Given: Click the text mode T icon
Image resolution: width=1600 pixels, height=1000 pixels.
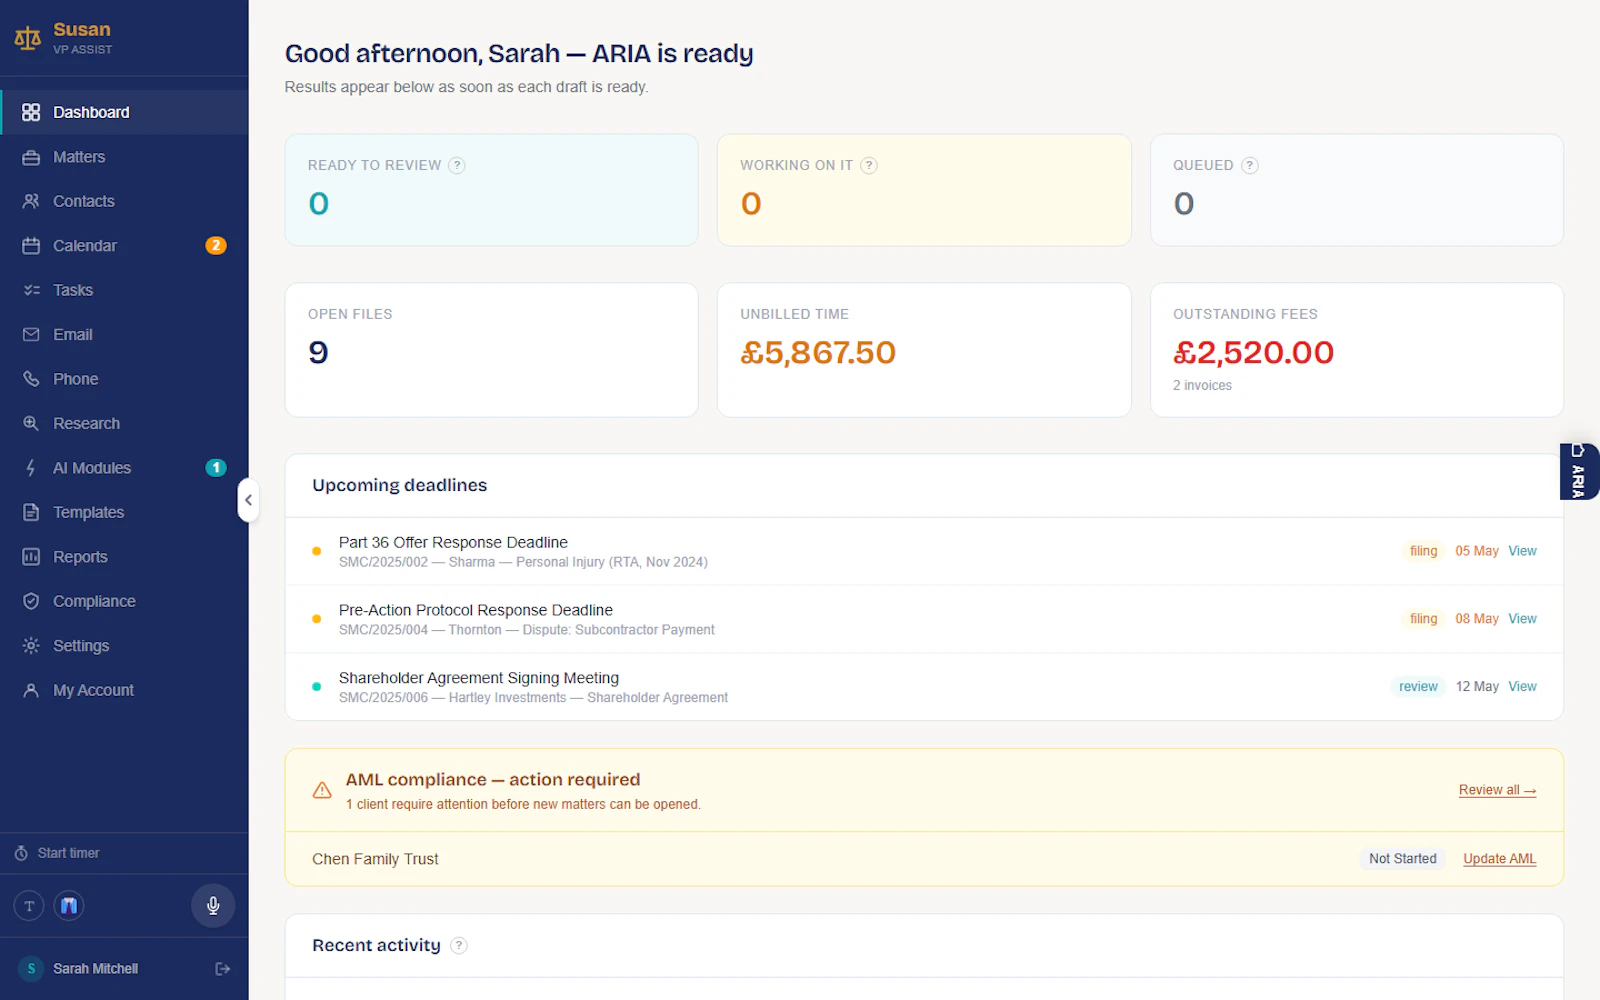Looking at the screenshot, I should click(29, 906).
